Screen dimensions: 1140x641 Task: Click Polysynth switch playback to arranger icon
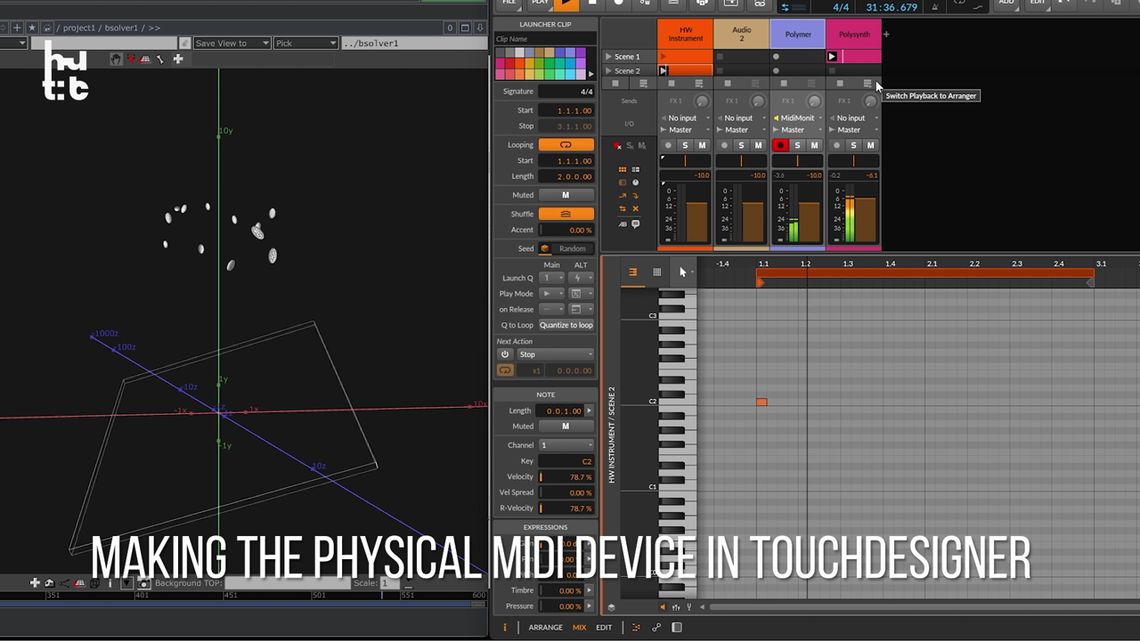point(867,84)
